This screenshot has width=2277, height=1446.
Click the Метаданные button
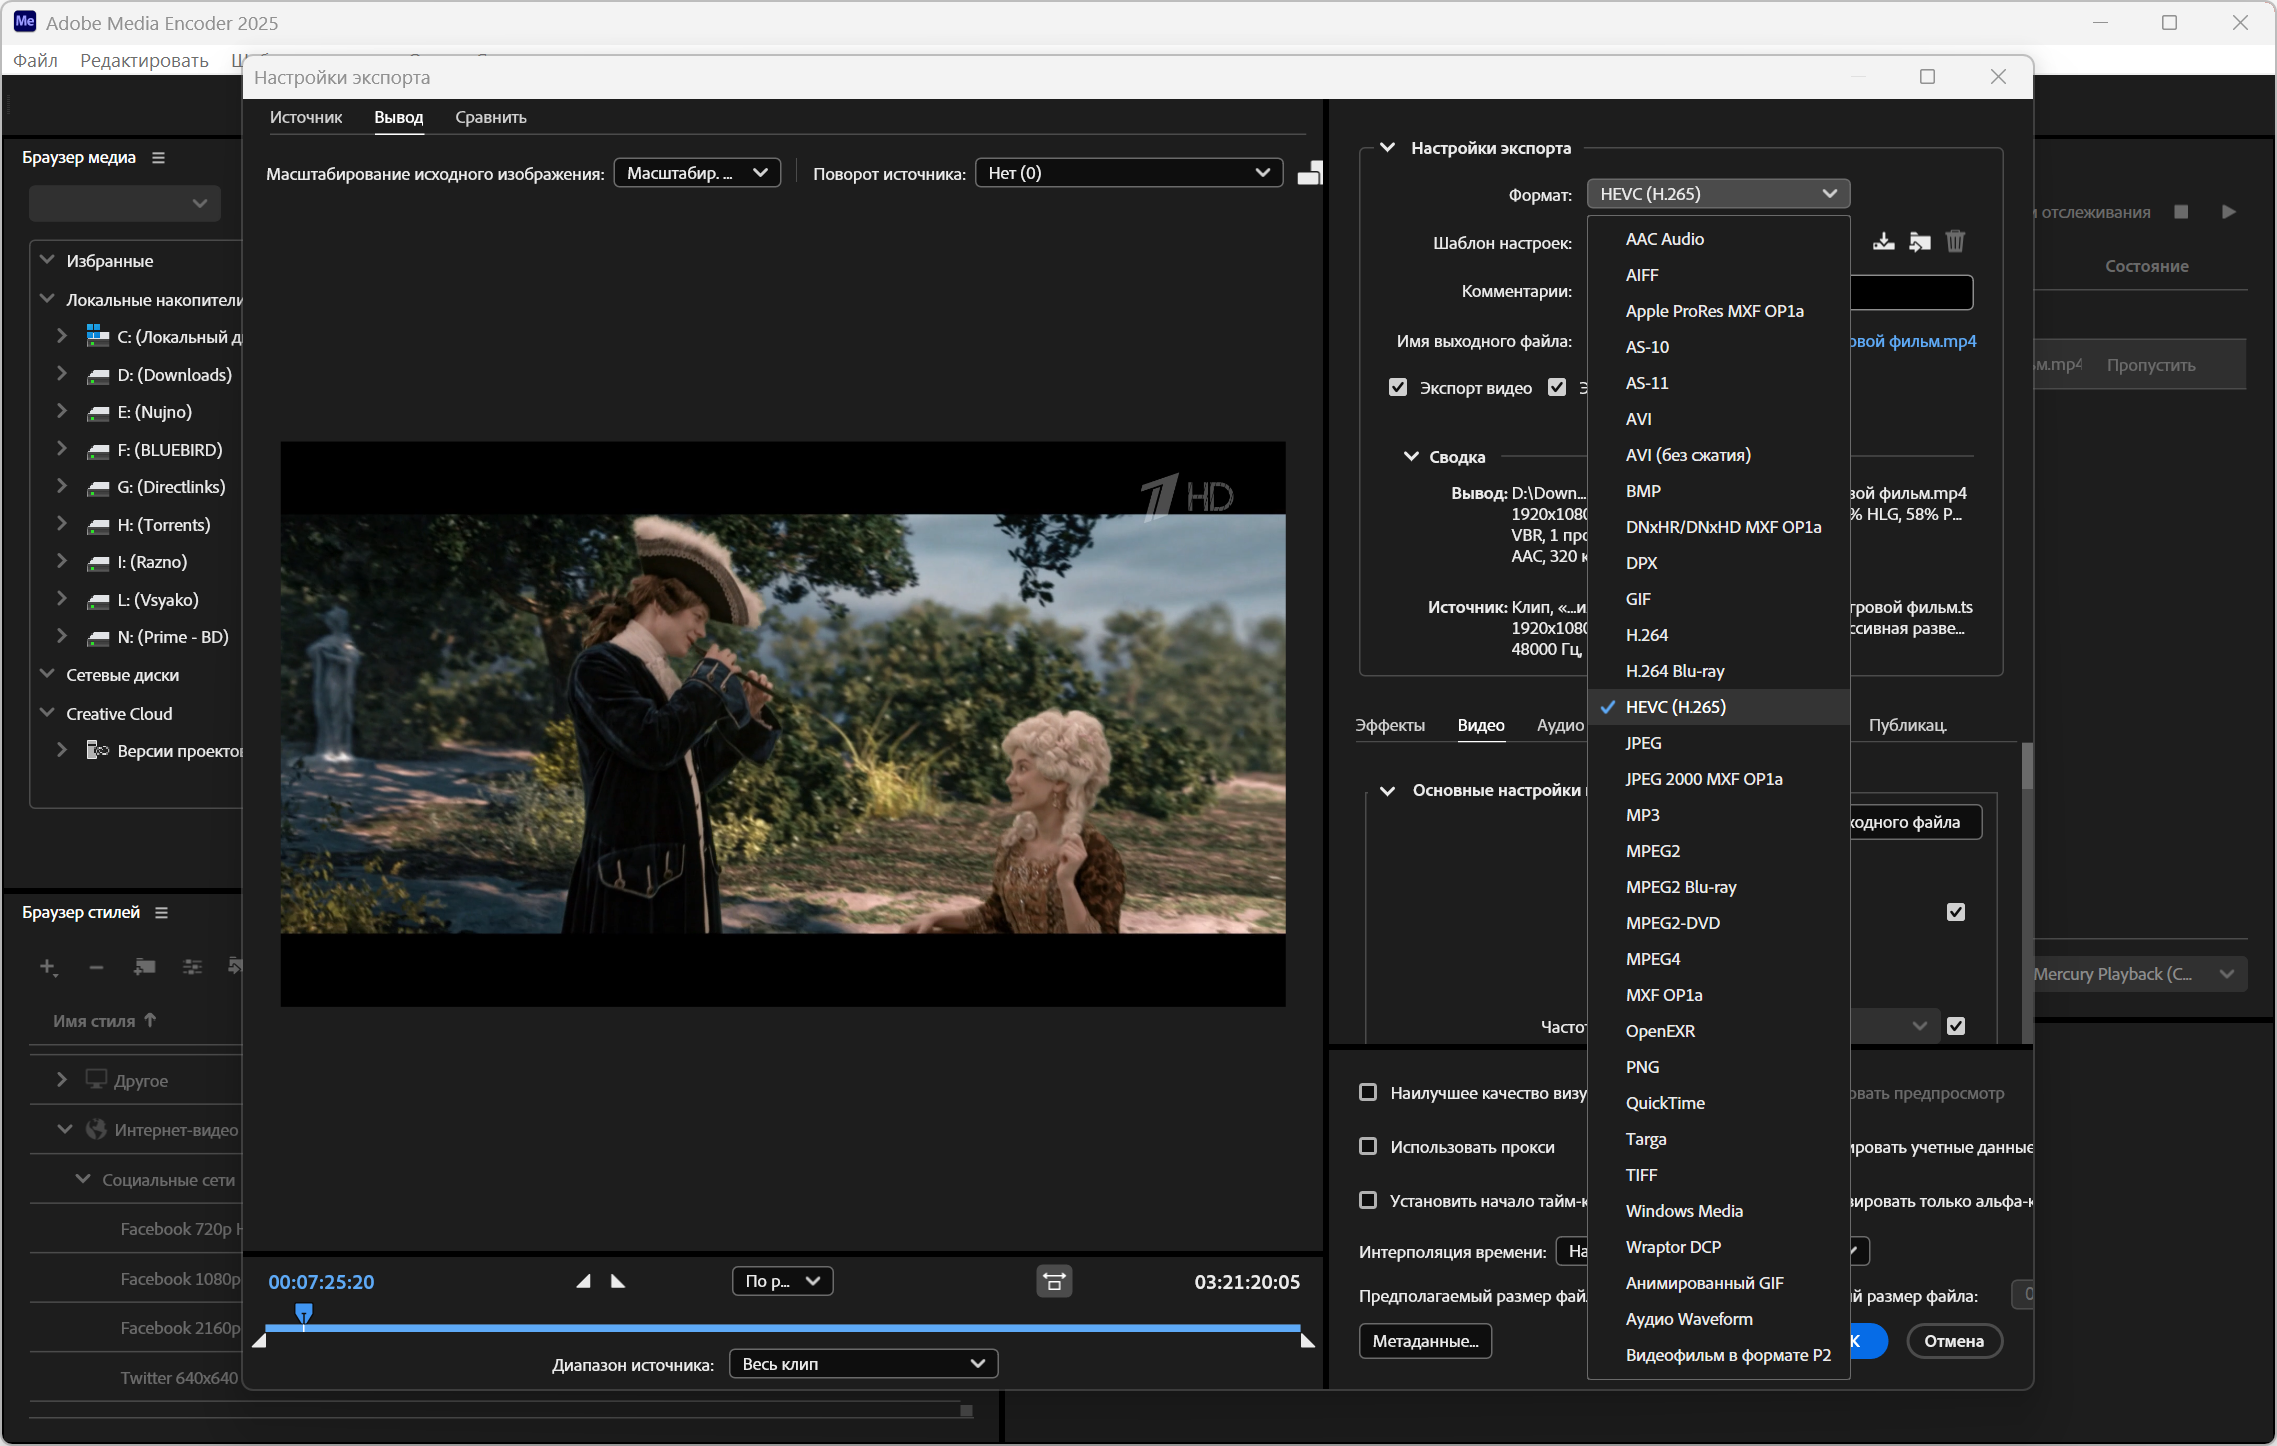[1425, 1341]
